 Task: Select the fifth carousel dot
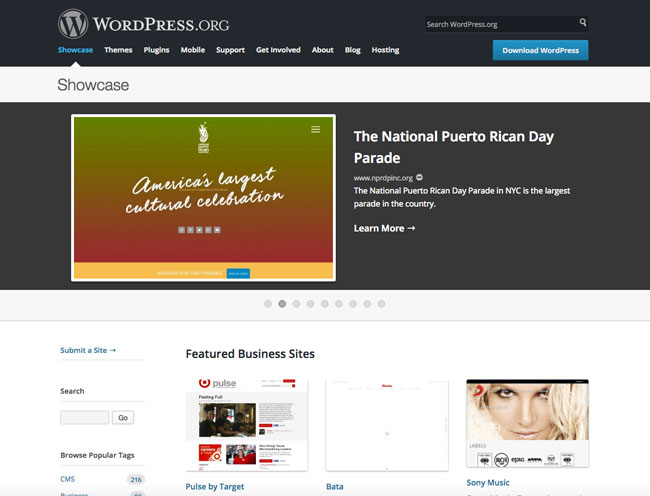coord(325,304)
